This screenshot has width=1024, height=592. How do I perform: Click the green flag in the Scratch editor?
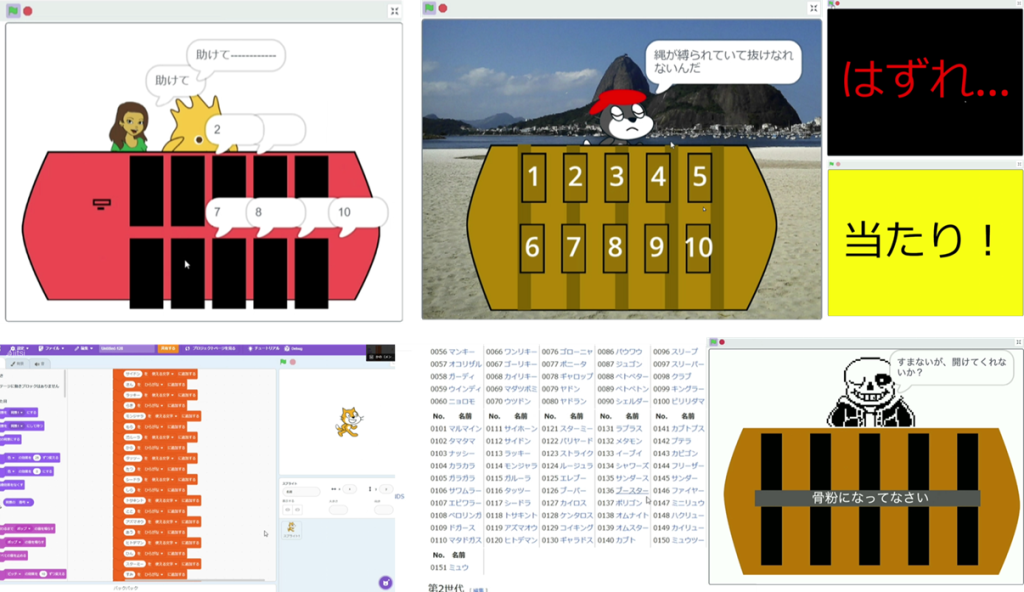point(283,362)
